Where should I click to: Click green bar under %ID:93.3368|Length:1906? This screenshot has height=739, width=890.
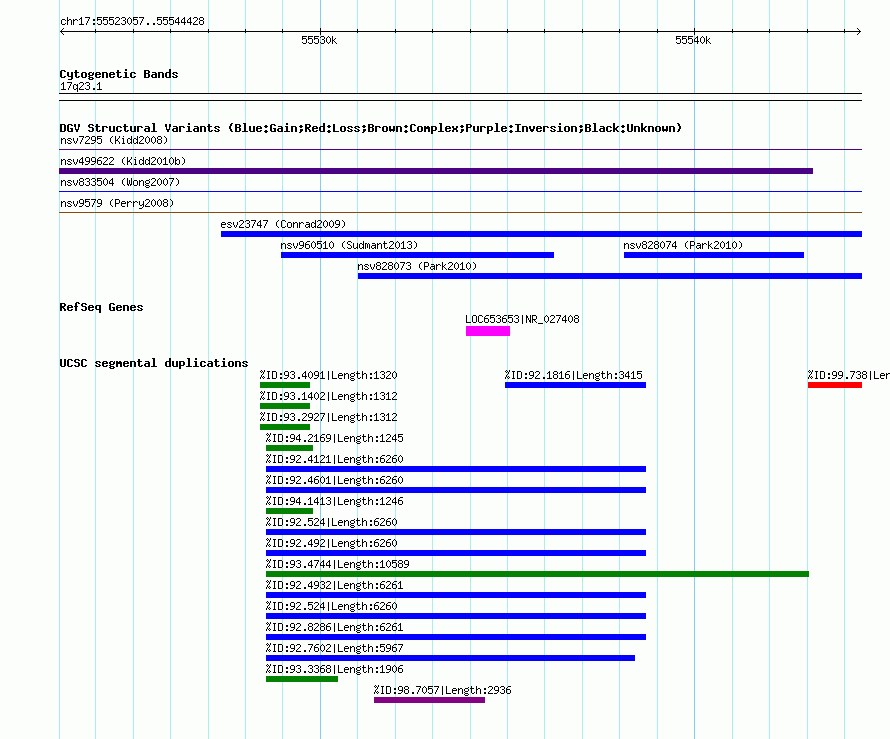301,679
